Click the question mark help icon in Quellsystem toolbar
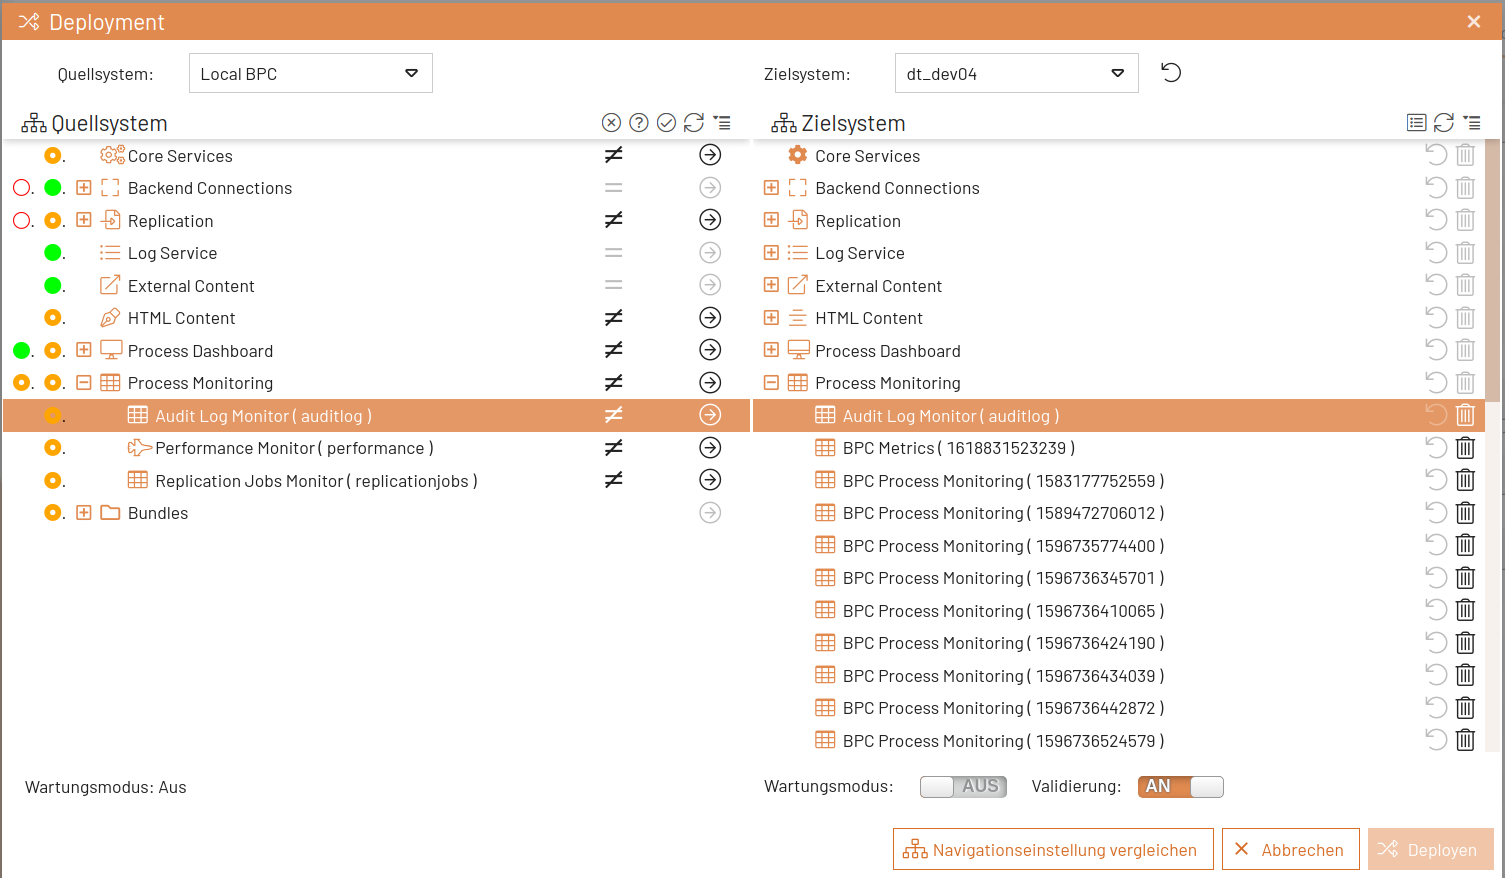This screenshot has width=1505, height=878. click(639, 122)
